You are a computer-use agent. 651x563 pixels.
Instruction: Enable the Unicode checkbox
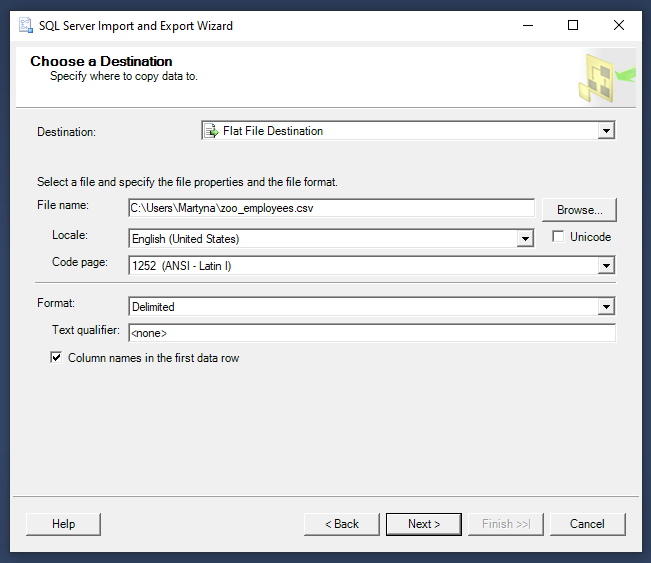558,237
